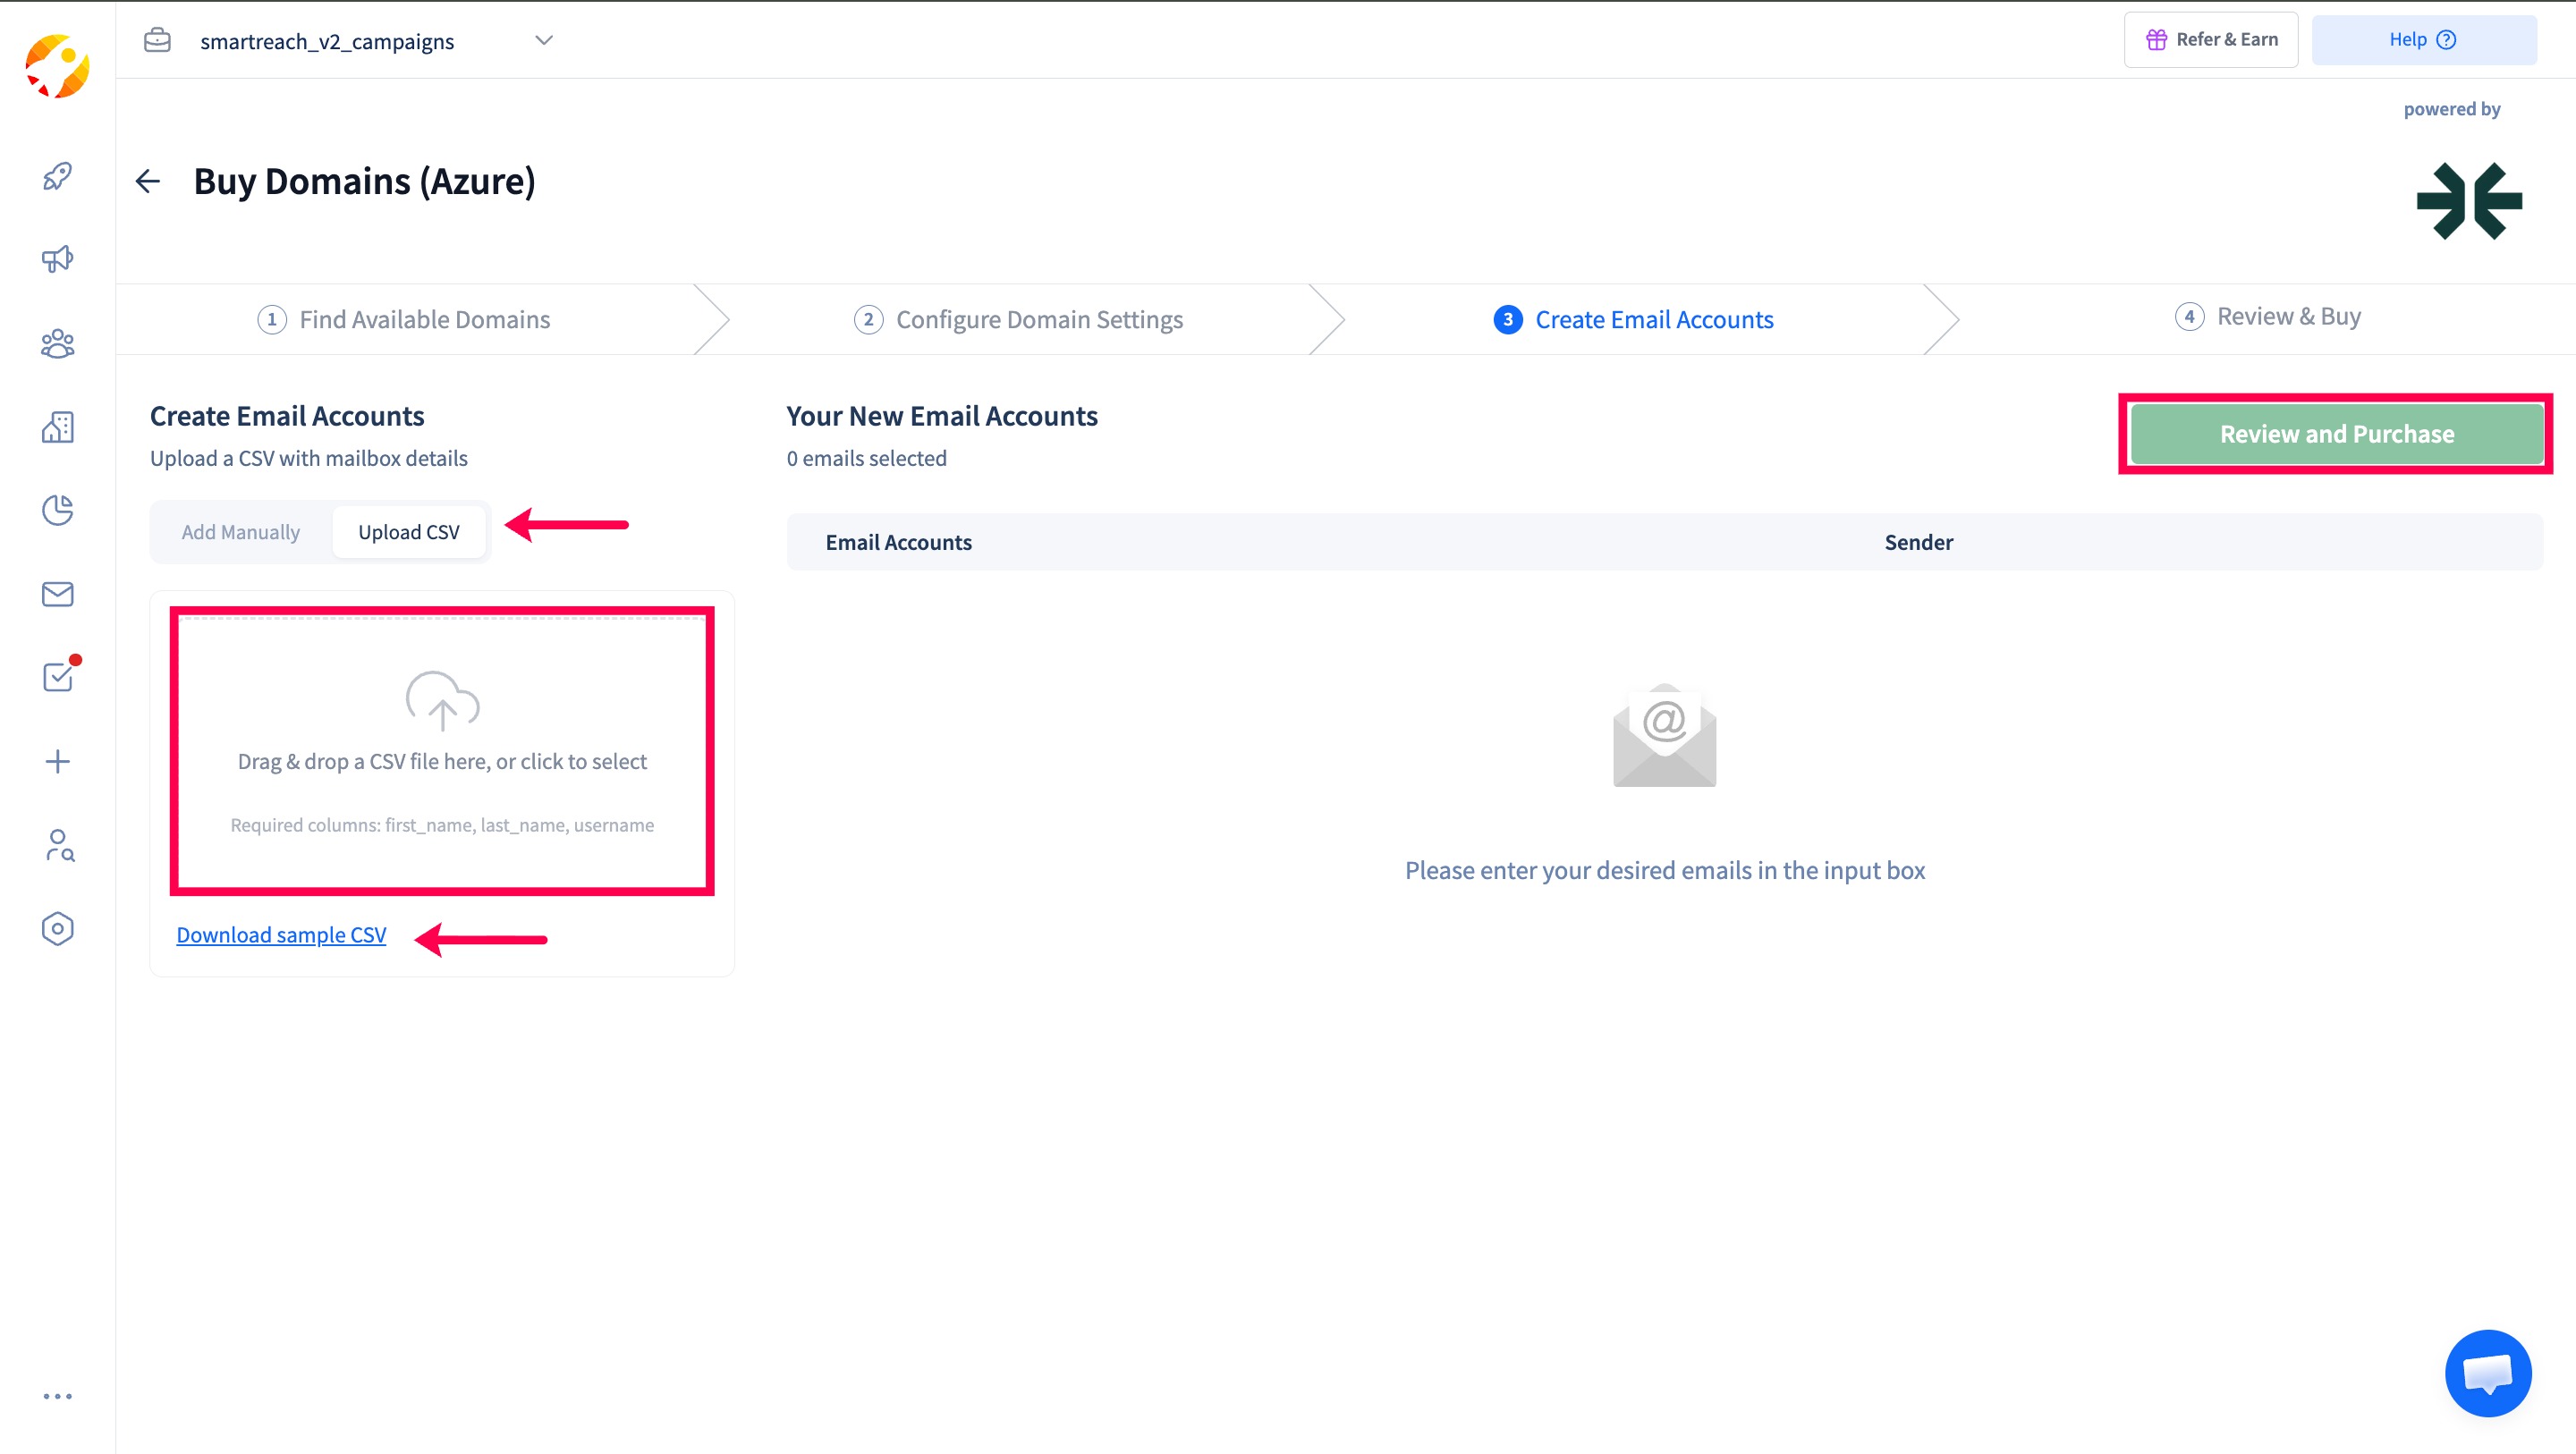Expand the smartreach_v2_campaigns team dropdown
This screenshot has height=1454, width=2576.
[x=544, y=41]
